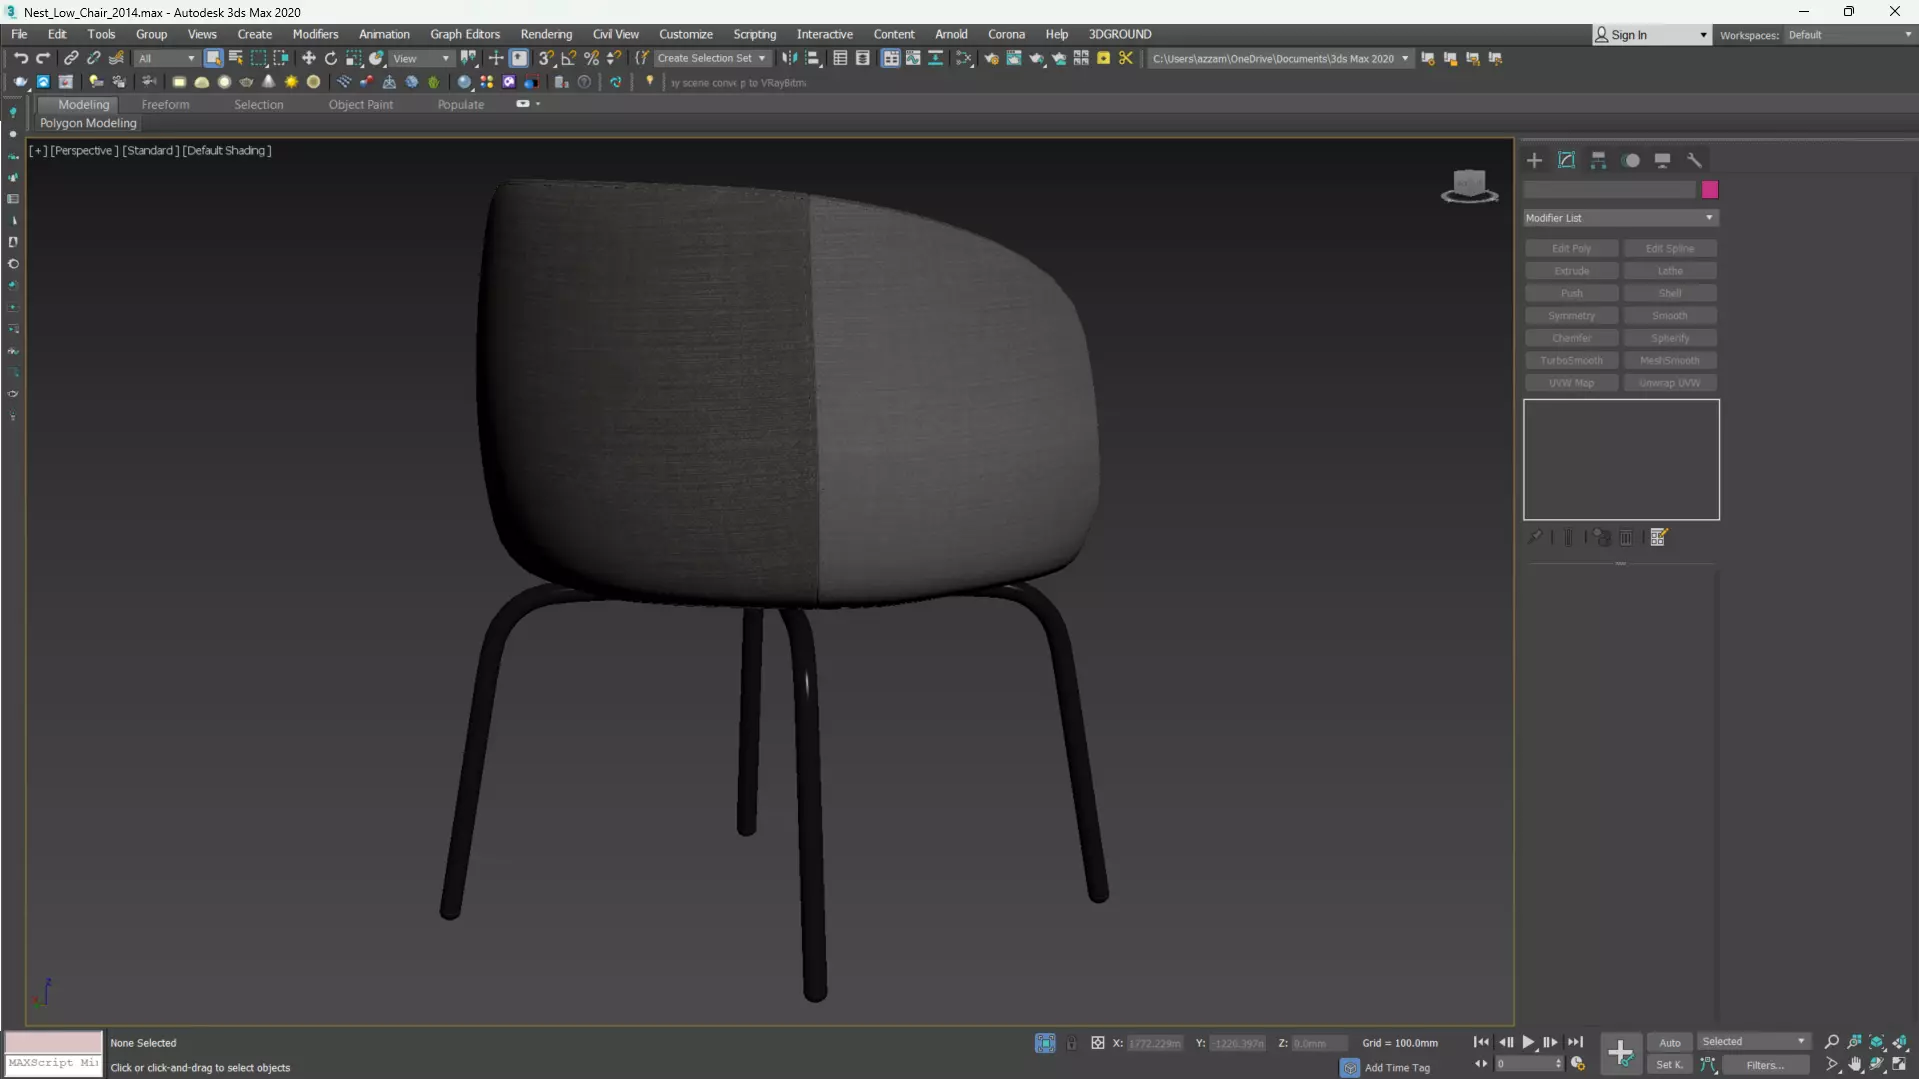Click the pink MAXScript listener mini field

[x=53, y=1042]
